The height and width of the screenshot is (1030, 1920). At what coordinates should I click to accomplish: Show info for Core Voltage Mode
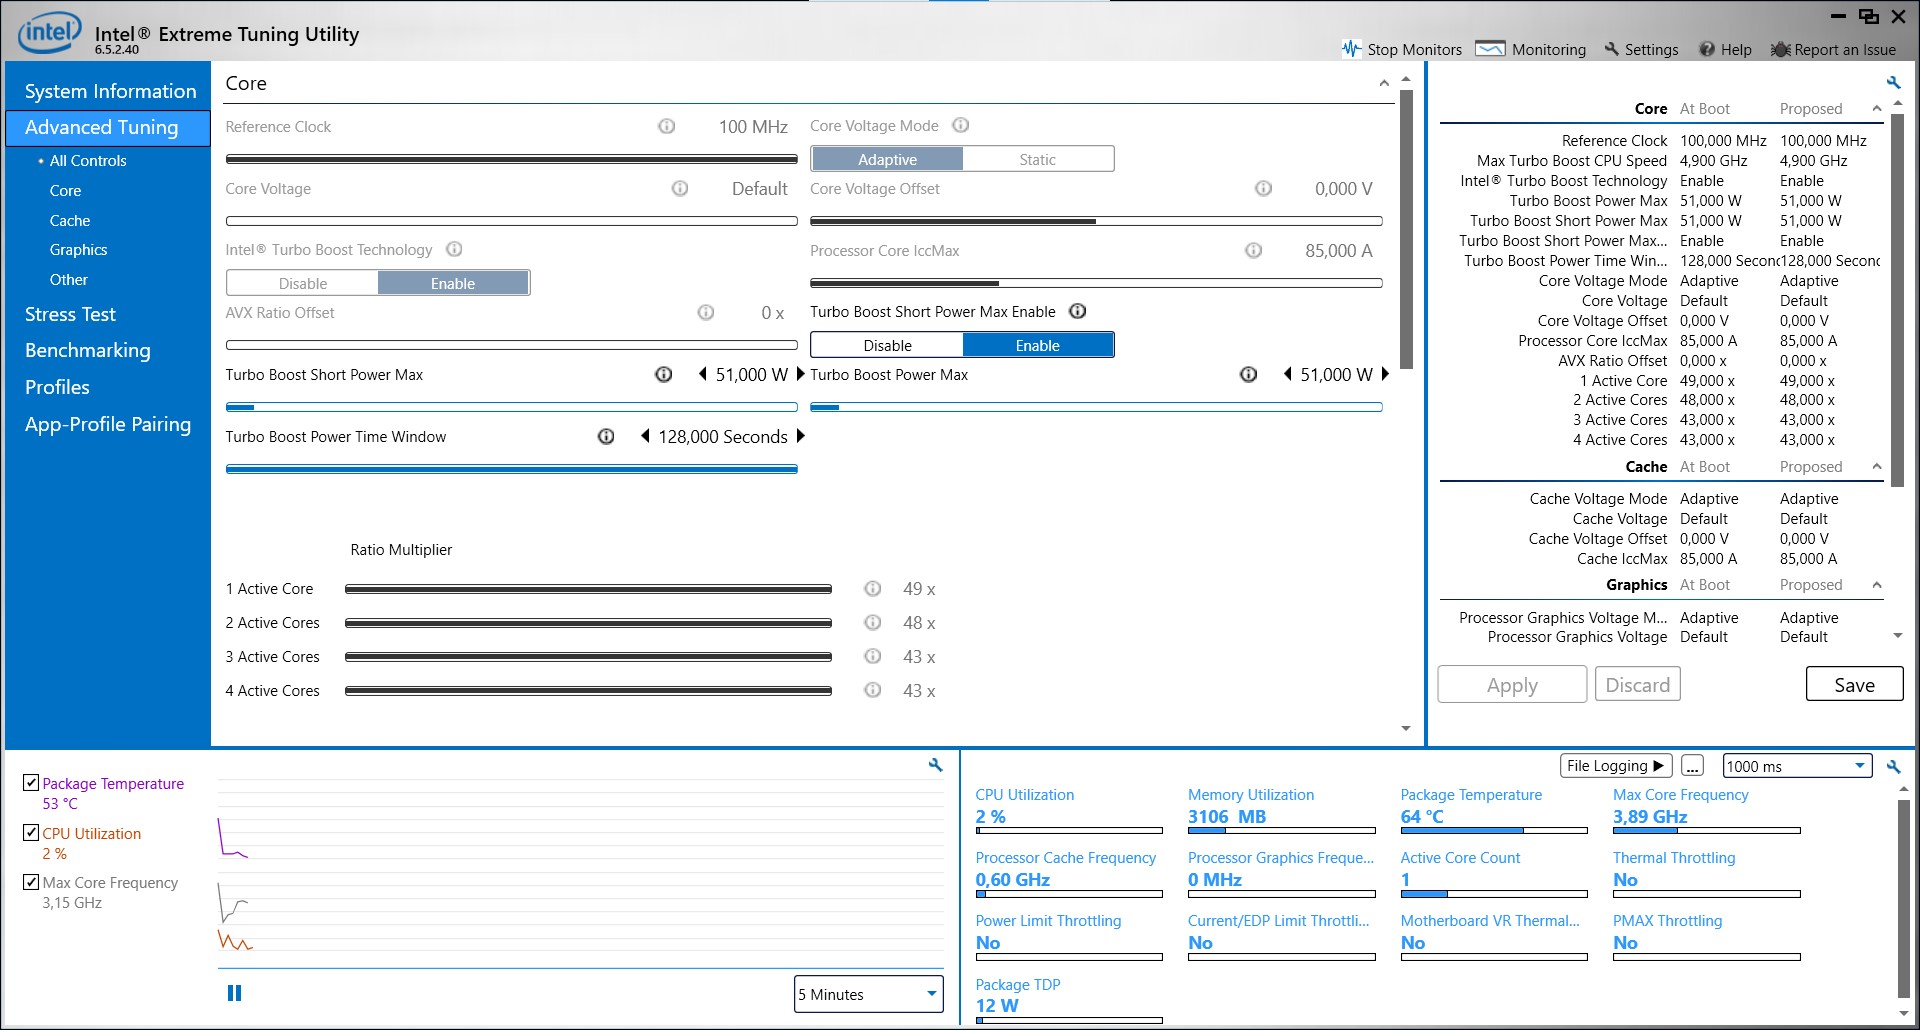[x=961, y=125]
